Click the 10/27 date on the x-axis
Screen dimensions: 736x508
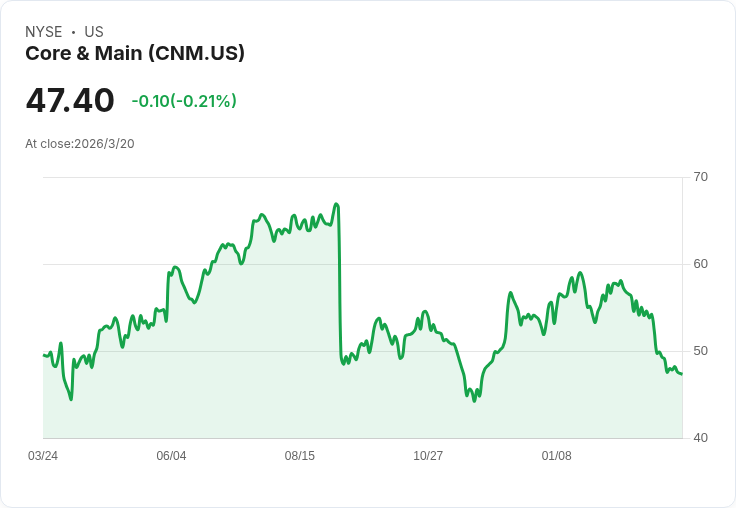tap(428, 456)
